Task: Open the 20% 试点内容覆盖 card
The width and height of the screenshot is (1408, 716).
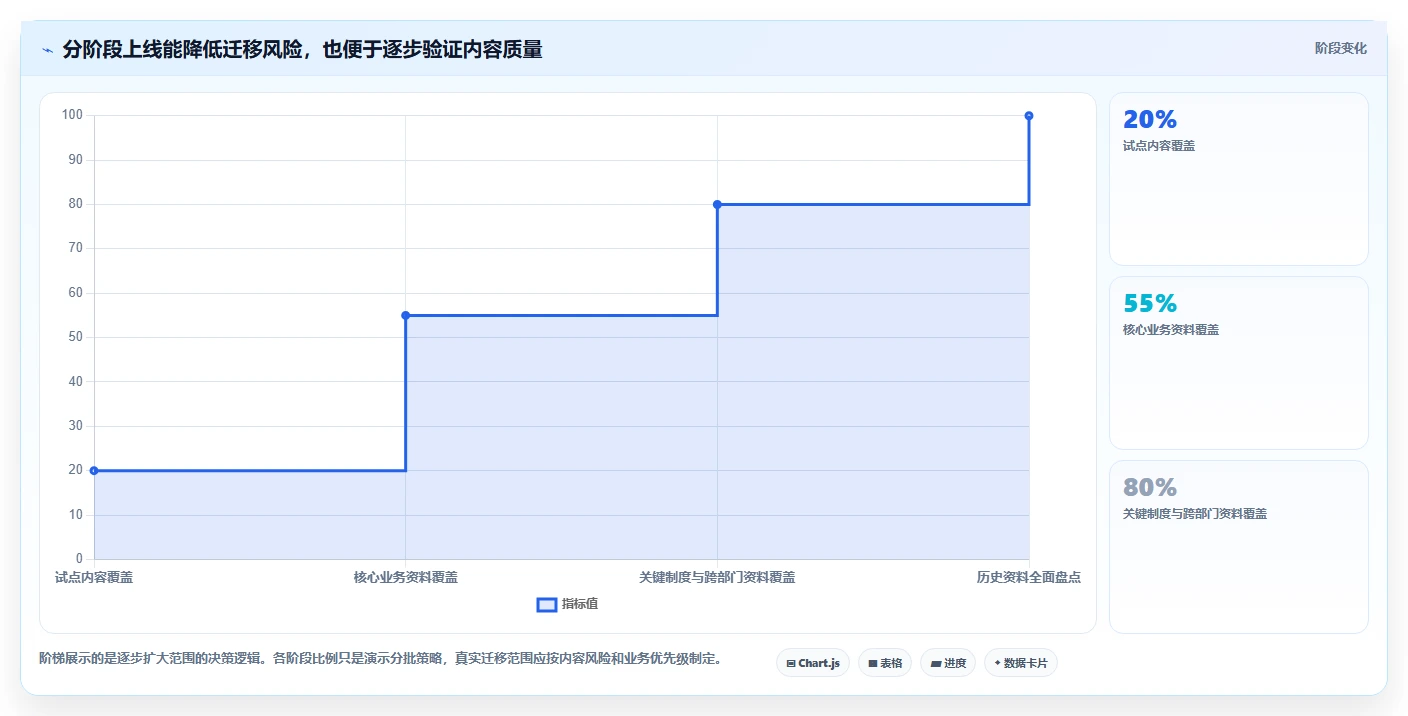Action: pos(1238,179)
